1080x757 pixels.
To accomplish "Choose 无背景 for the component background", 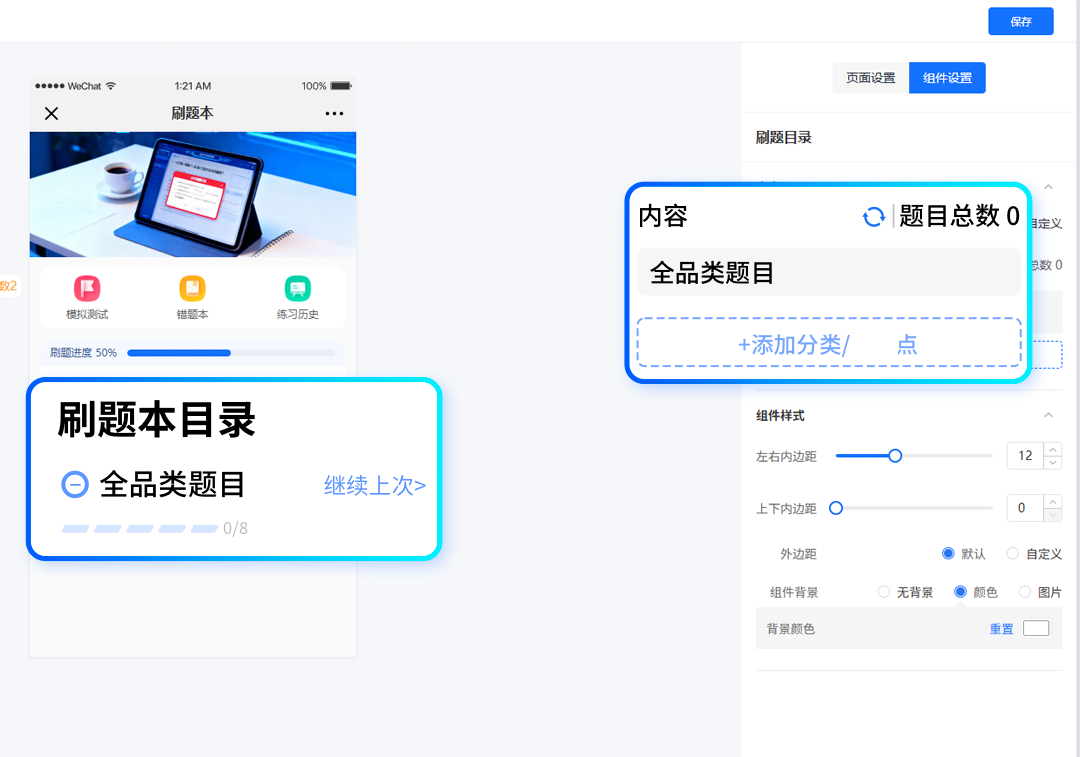I will 884,591.
